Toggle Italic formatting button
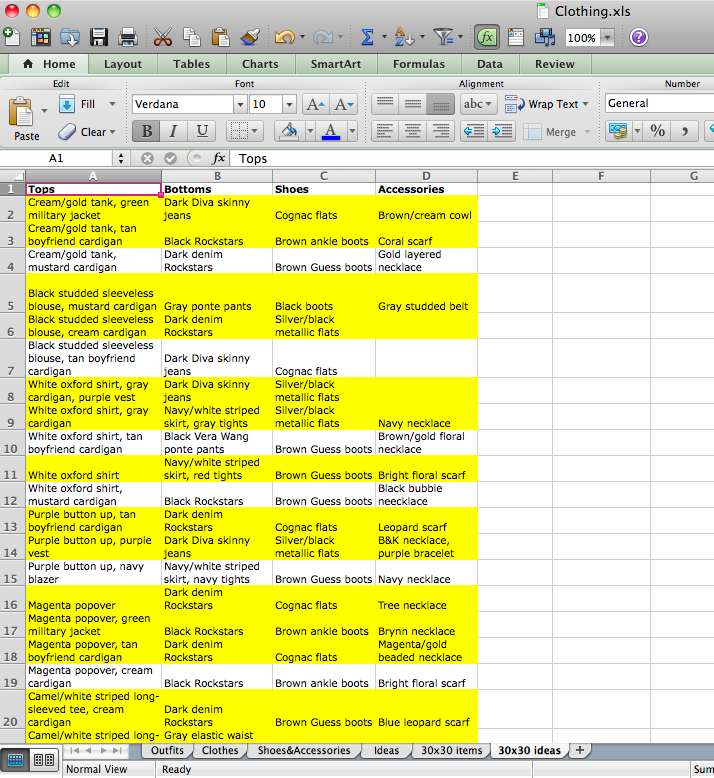 click(x=174, y=131)
